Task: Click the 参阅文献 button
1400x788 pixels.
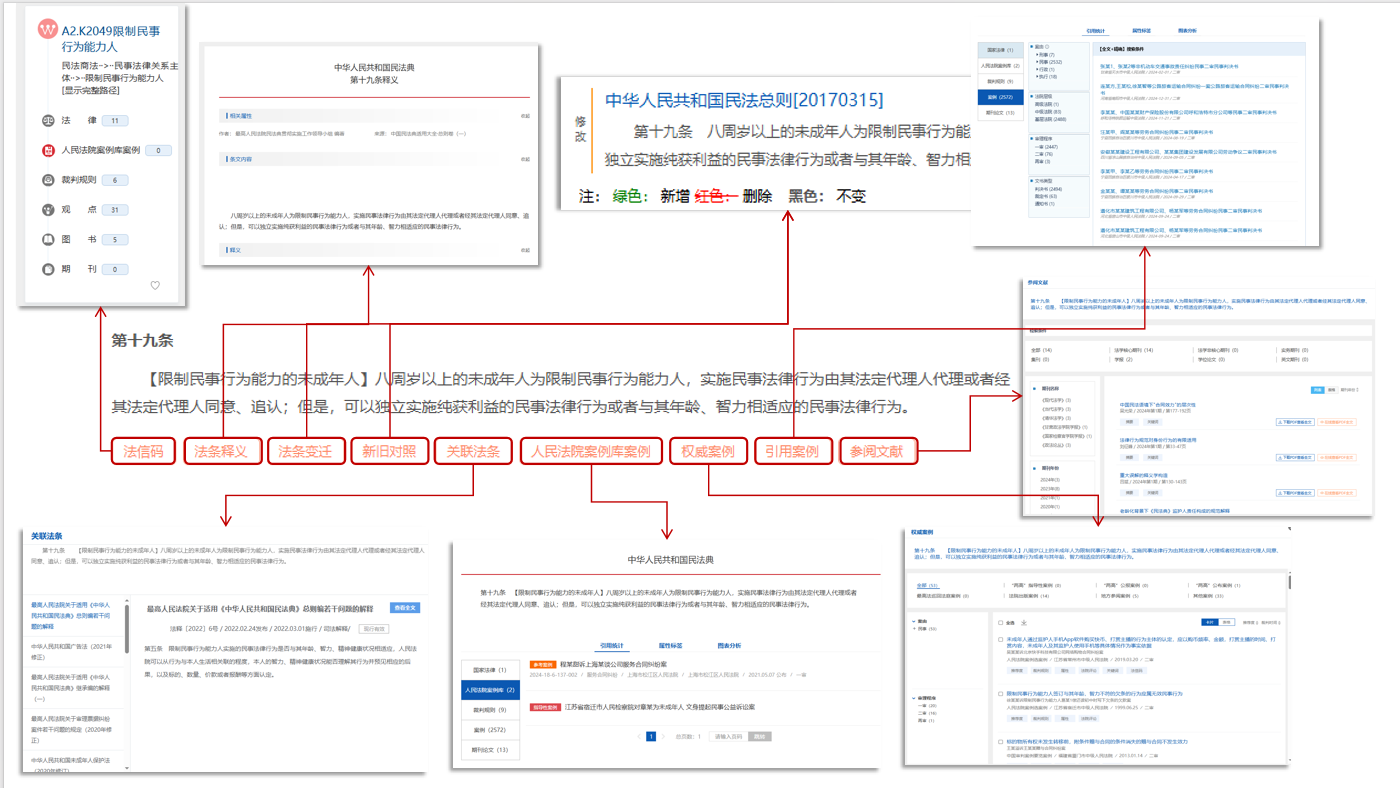Action: pyautogui.click(x=877, y=451)
